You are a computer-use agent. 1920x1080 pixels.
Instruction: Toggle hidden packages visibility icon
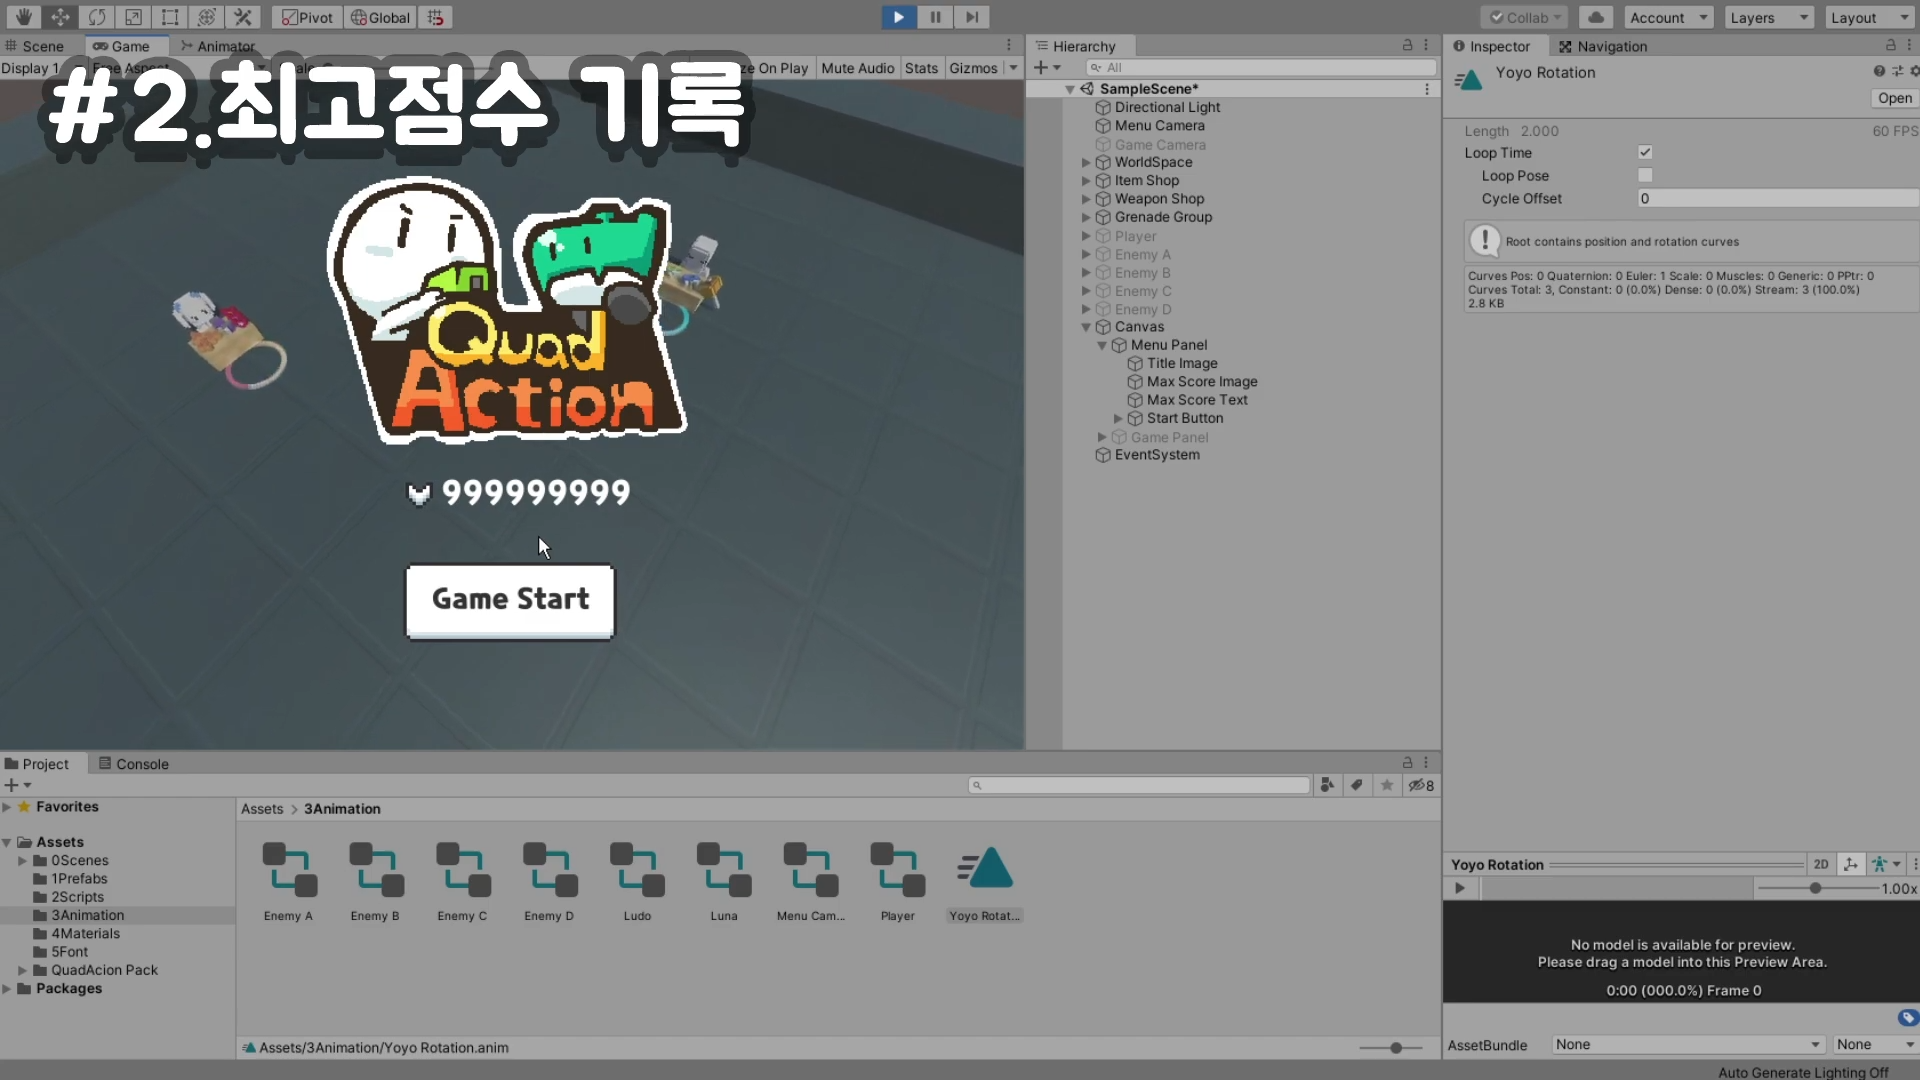(1421, 785)
